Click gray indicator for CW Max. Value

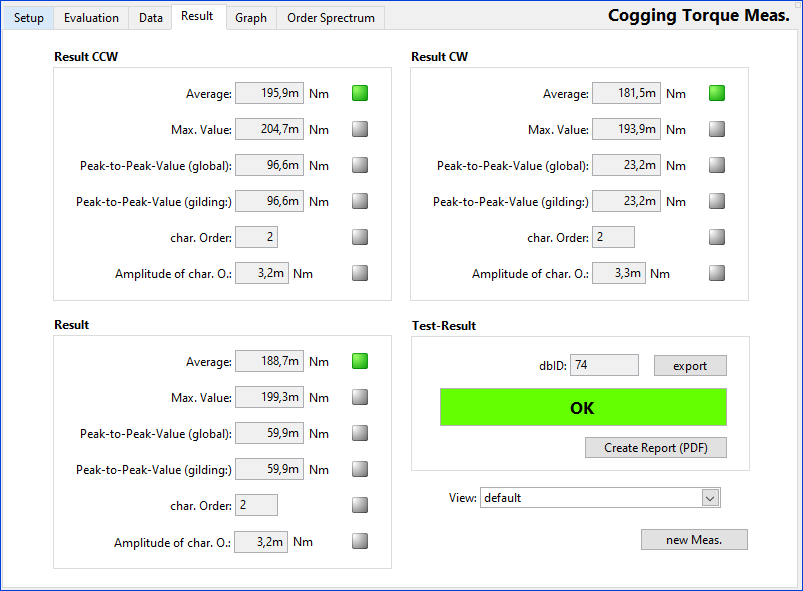(717, 129)
